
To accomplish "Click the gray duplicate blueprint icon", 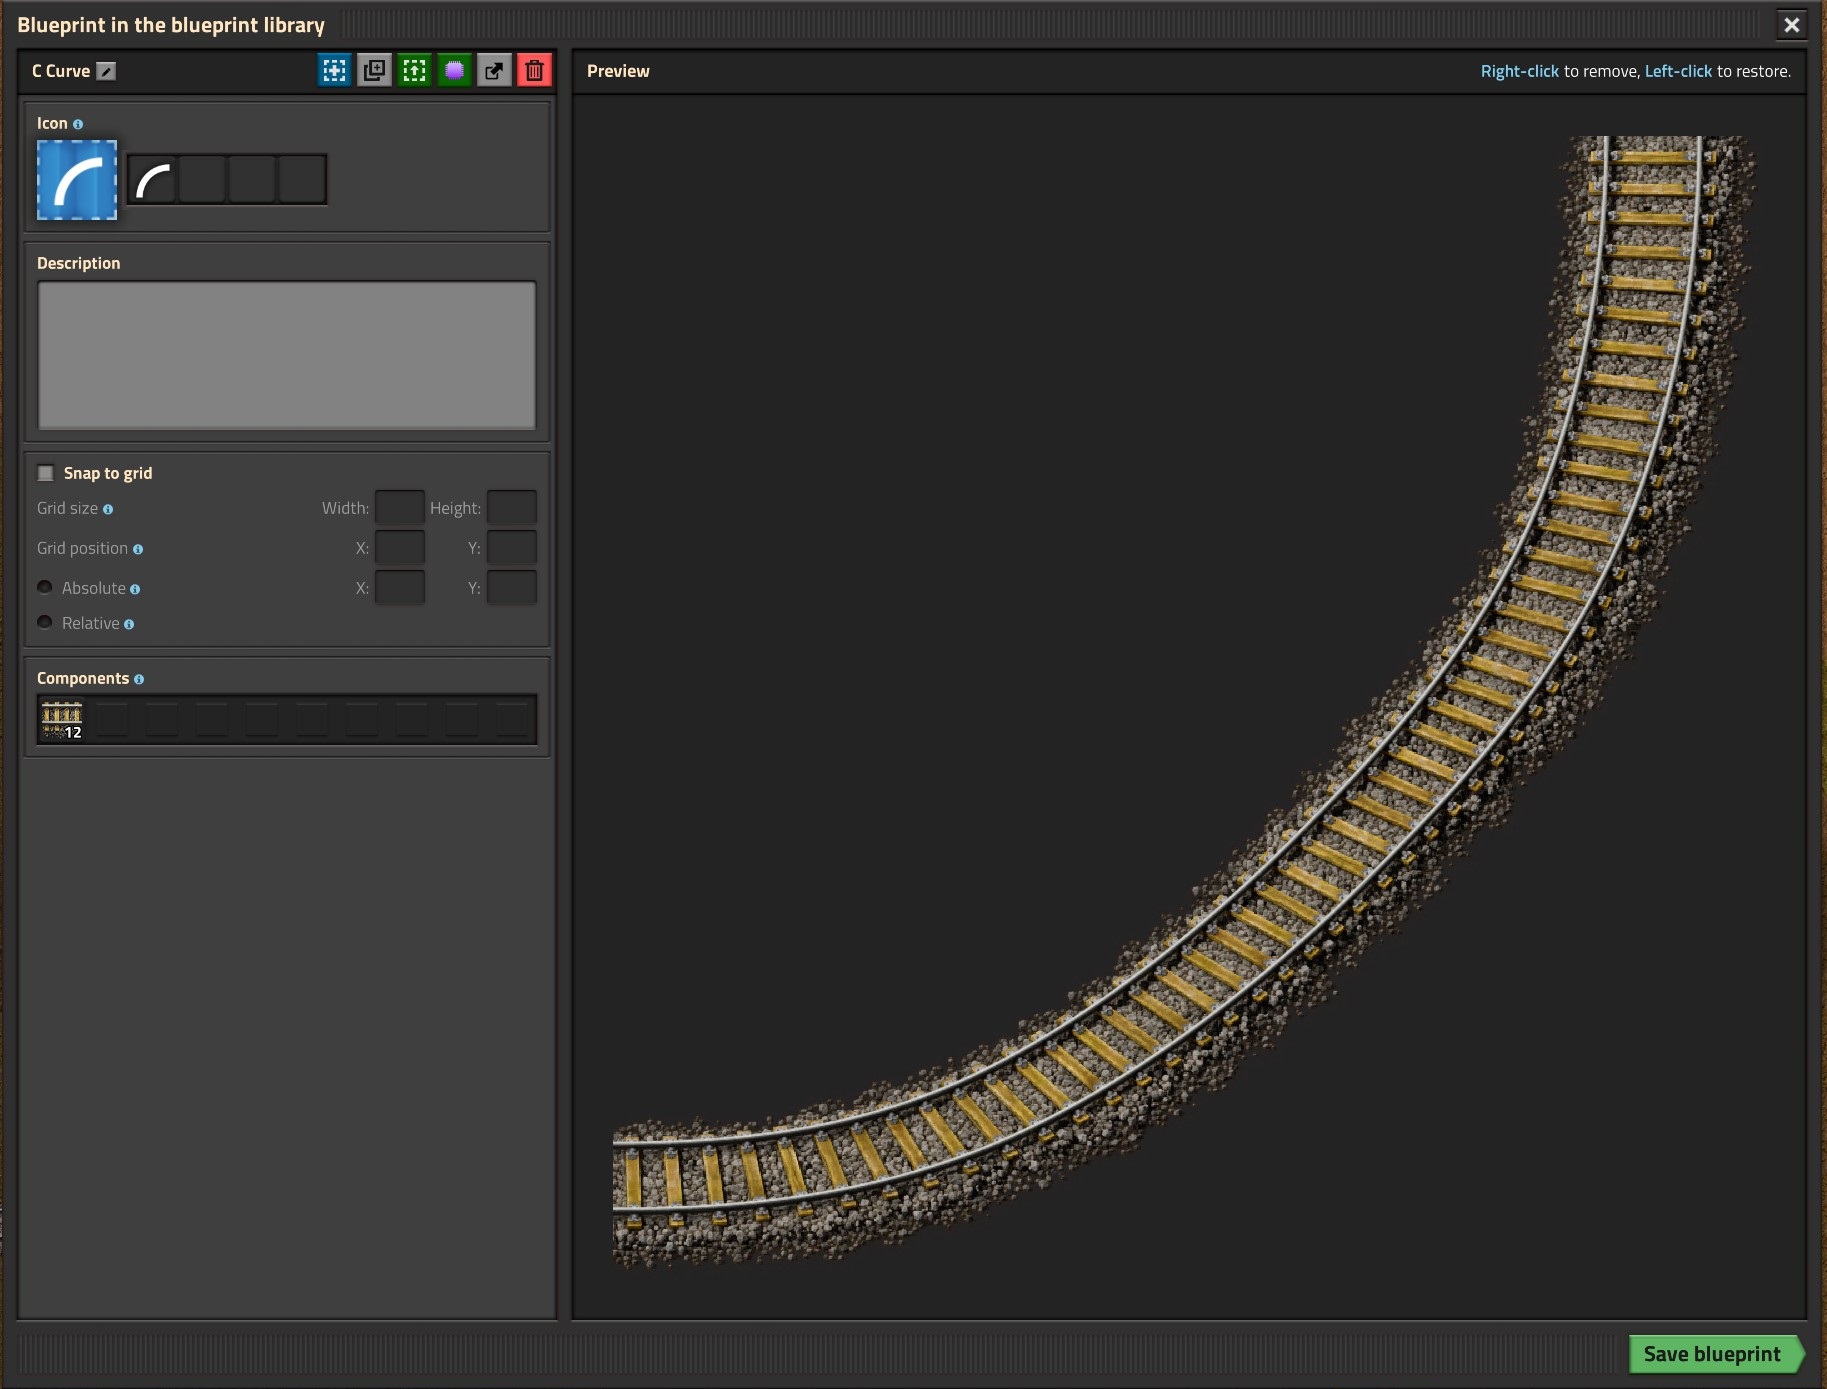I will [374, 70].
